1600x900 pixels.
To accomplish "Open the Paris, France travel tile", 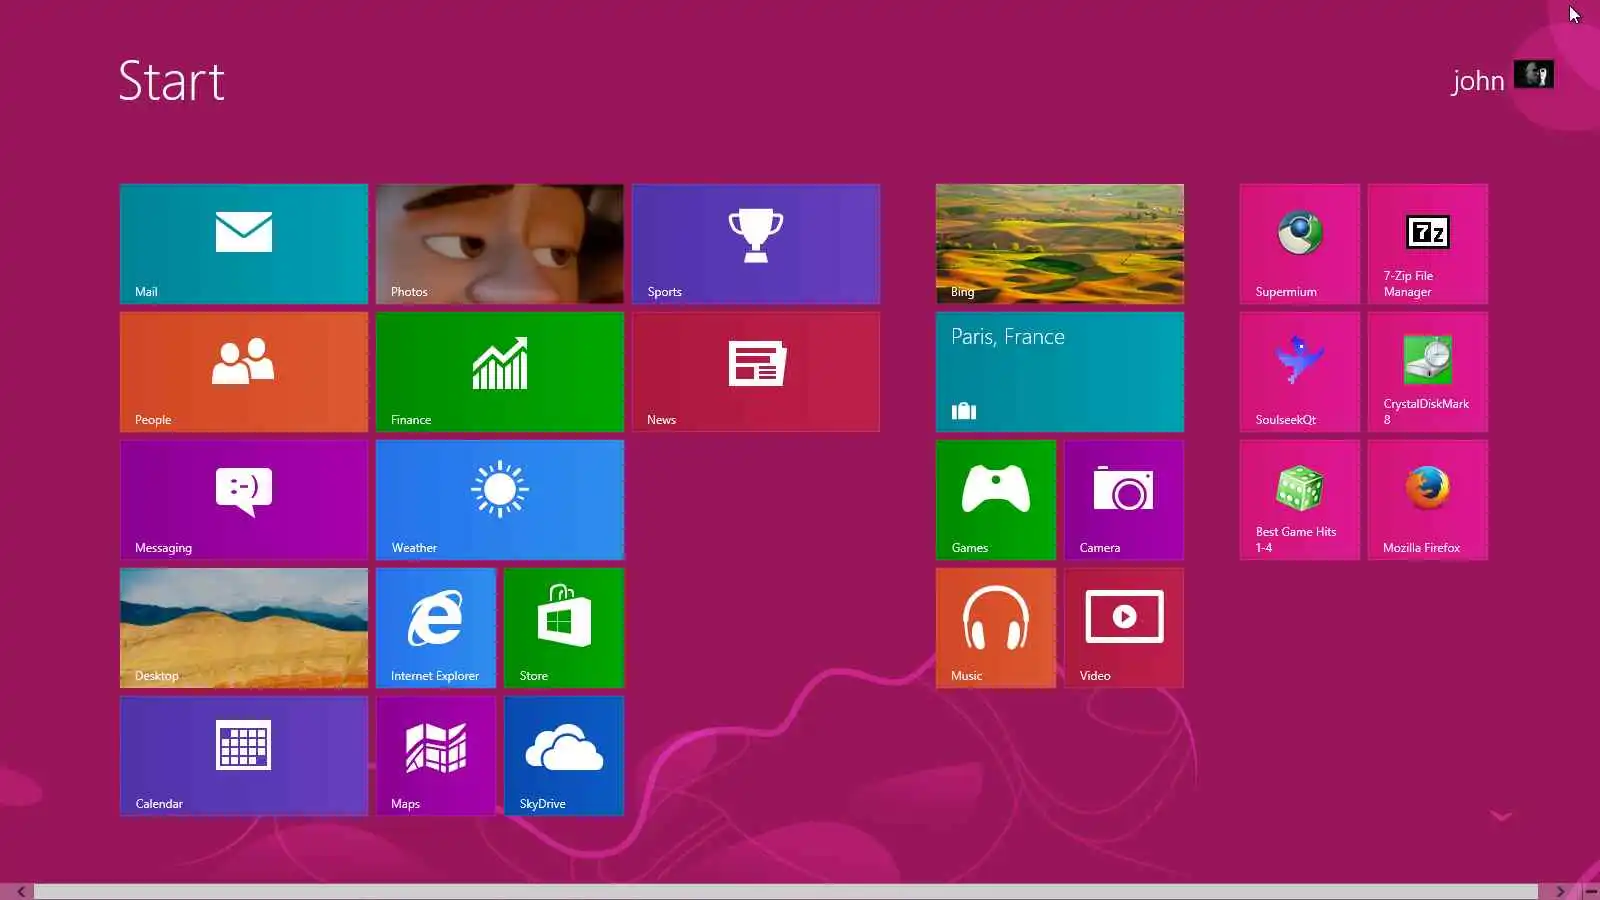I will point(1060,372).
